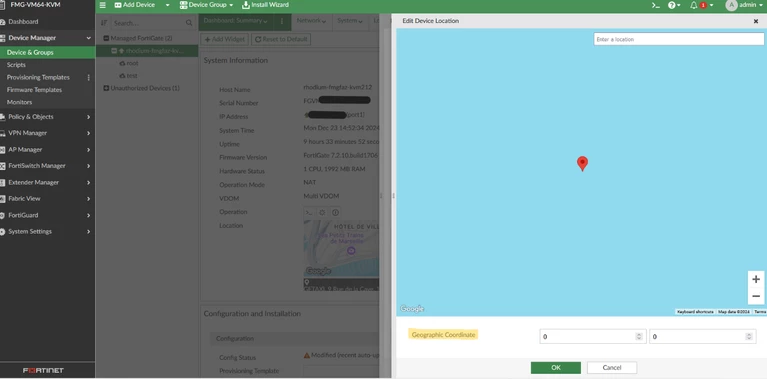
Task: Click the search magnifier icon
Action: [x=189, y=23]
